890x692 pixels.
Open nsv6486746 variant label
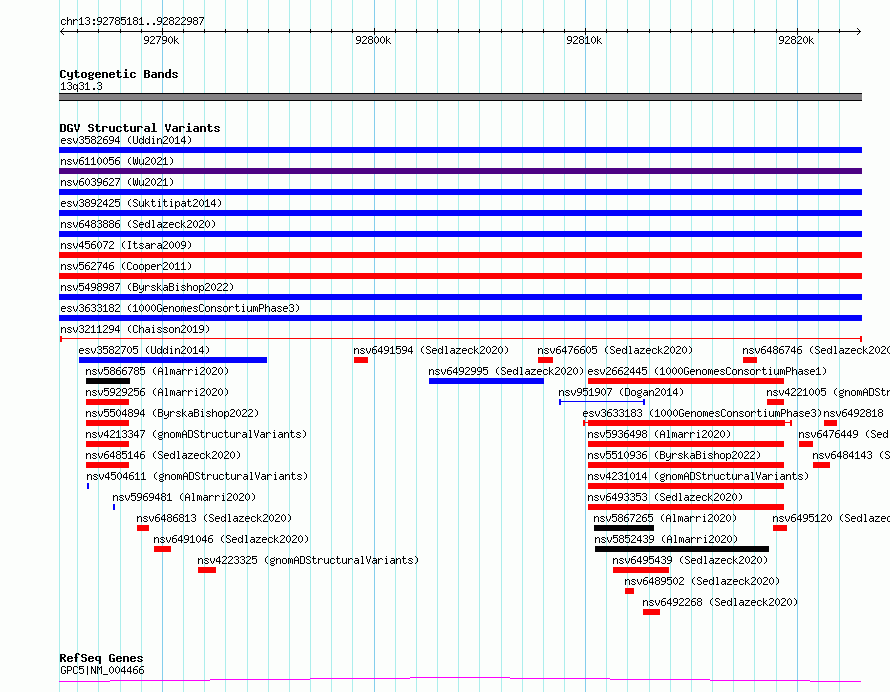(816, 350)
